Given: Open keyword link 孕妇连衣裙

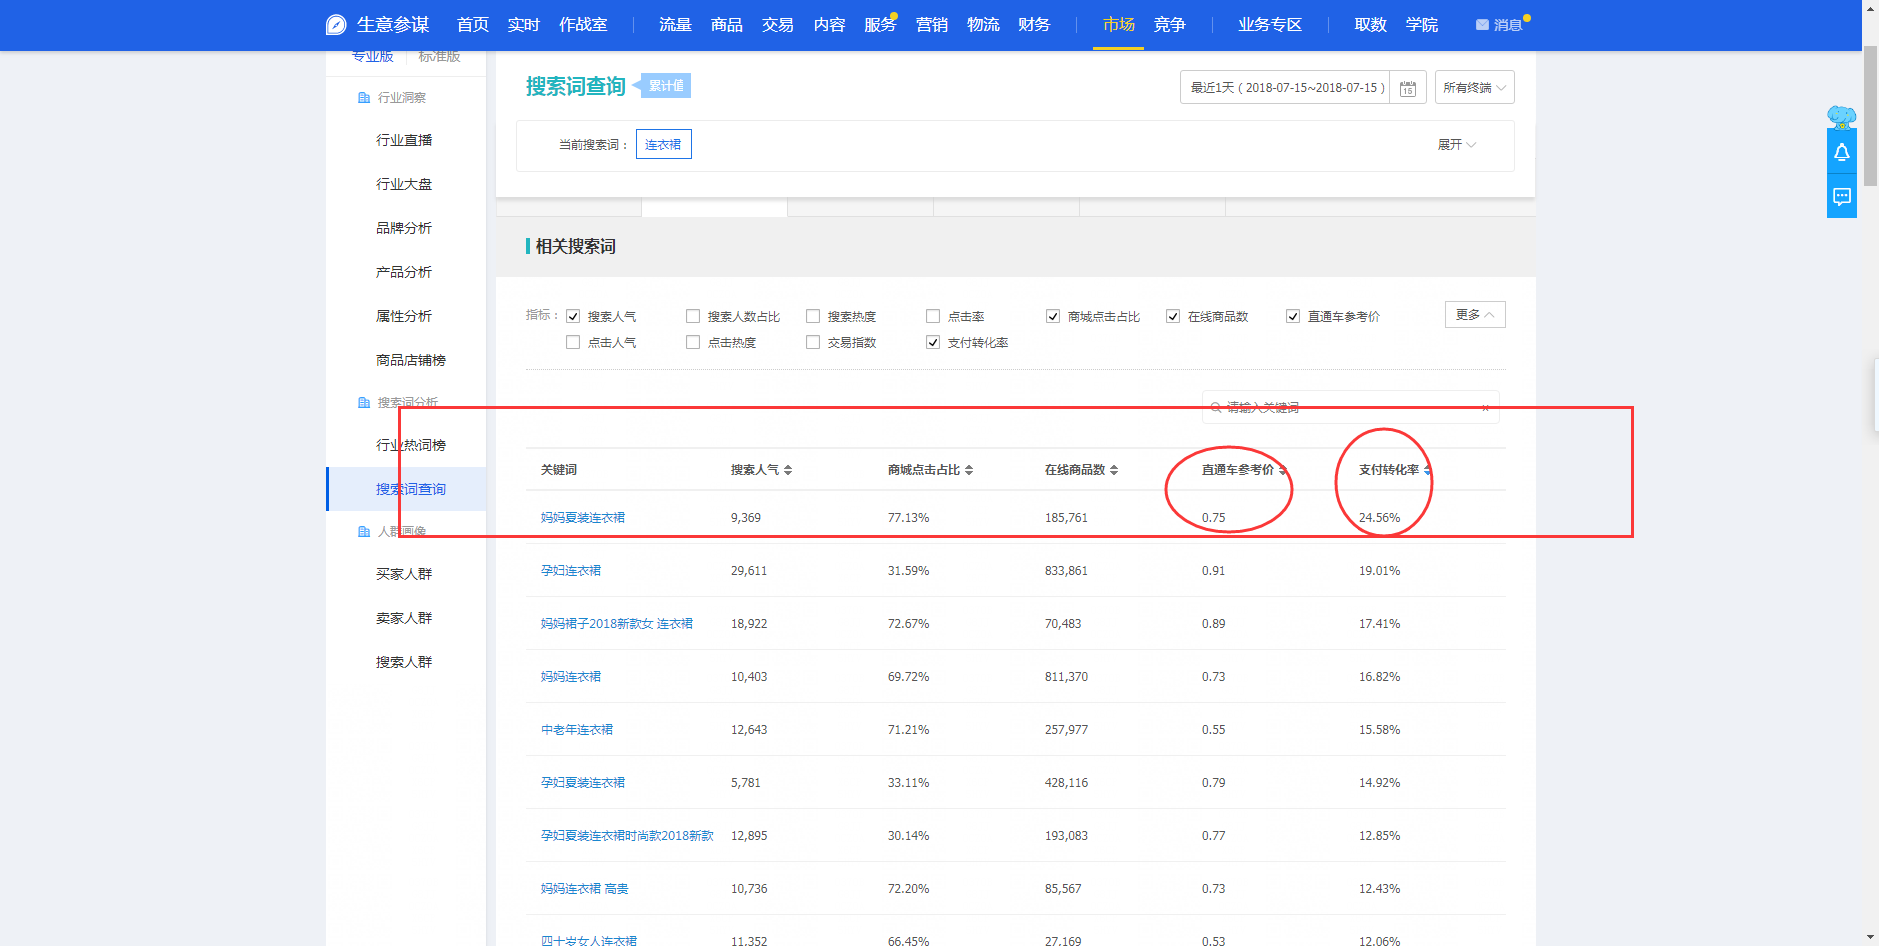Looking at the screenshot, I should pos(571,571).
